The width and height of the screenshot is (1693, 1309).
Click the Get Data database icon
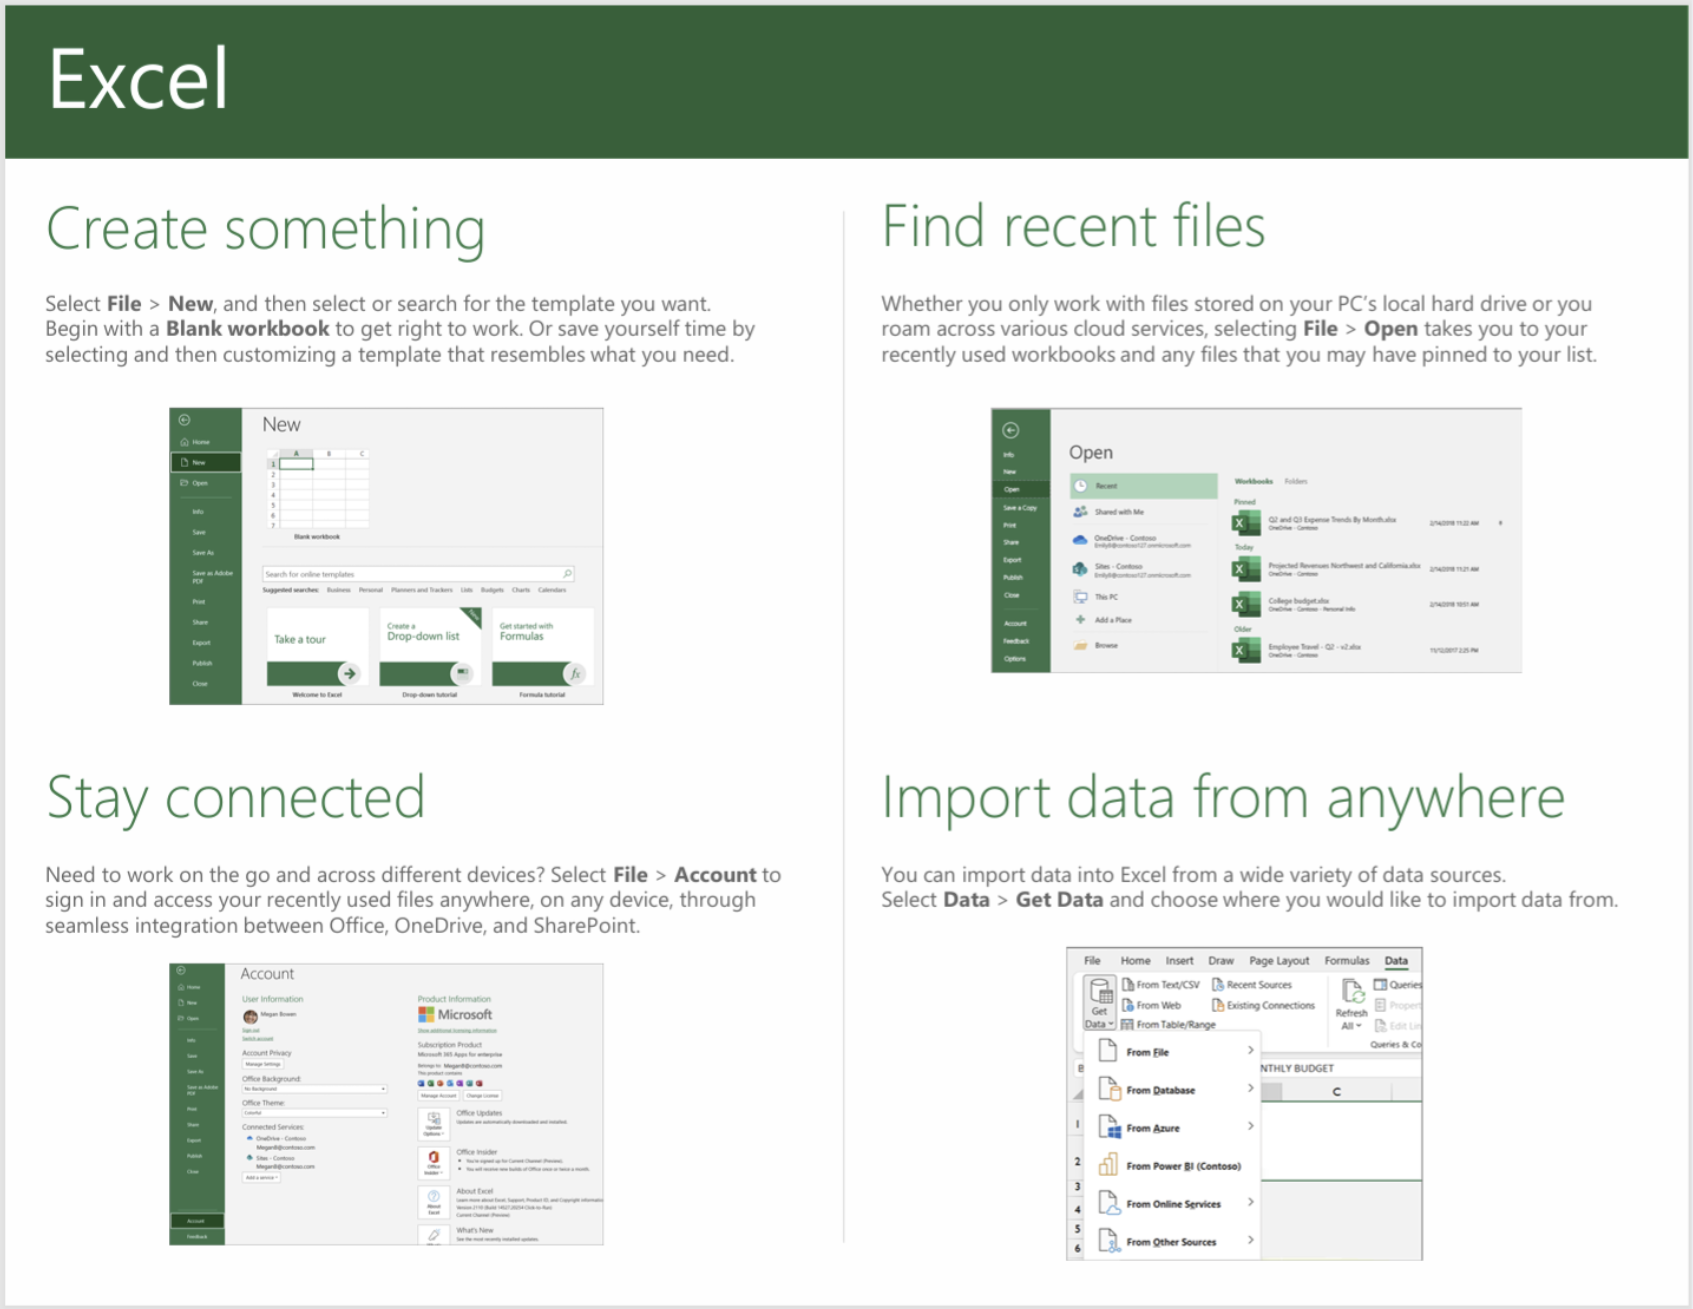[1100, 992]
